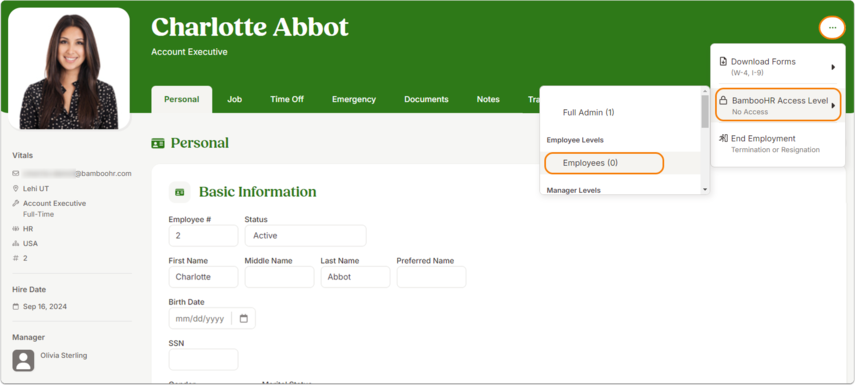855x385 pixels.
Task: Click the empty SSN field
Action: pos(203,360)
